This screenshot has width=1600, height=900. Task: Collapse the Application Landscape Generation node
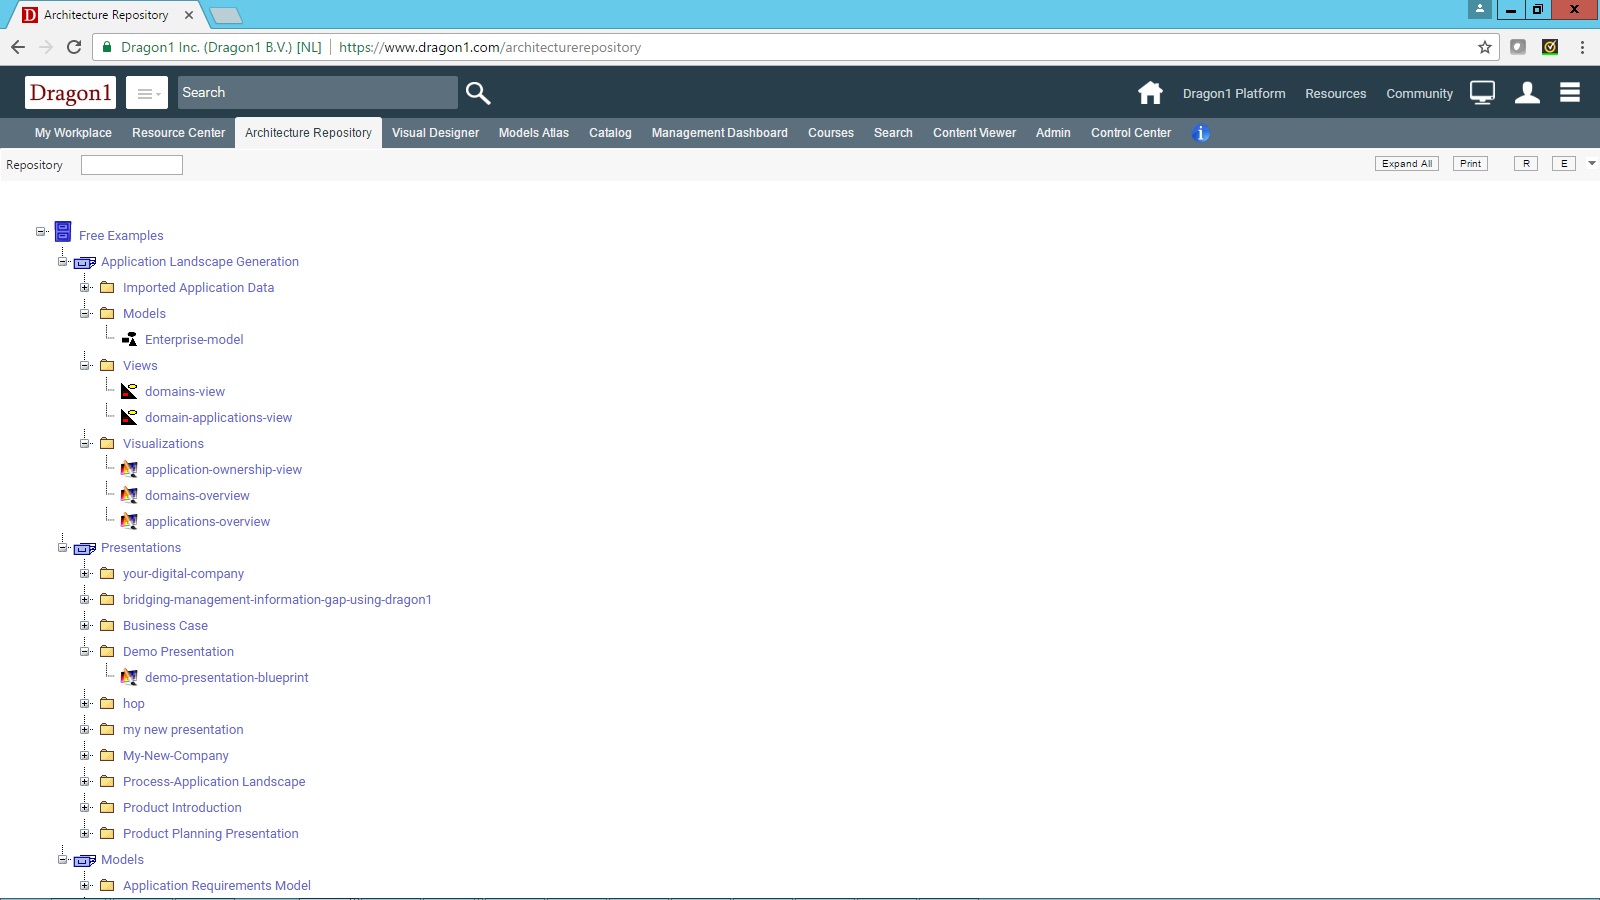click(x=63, y=262)
